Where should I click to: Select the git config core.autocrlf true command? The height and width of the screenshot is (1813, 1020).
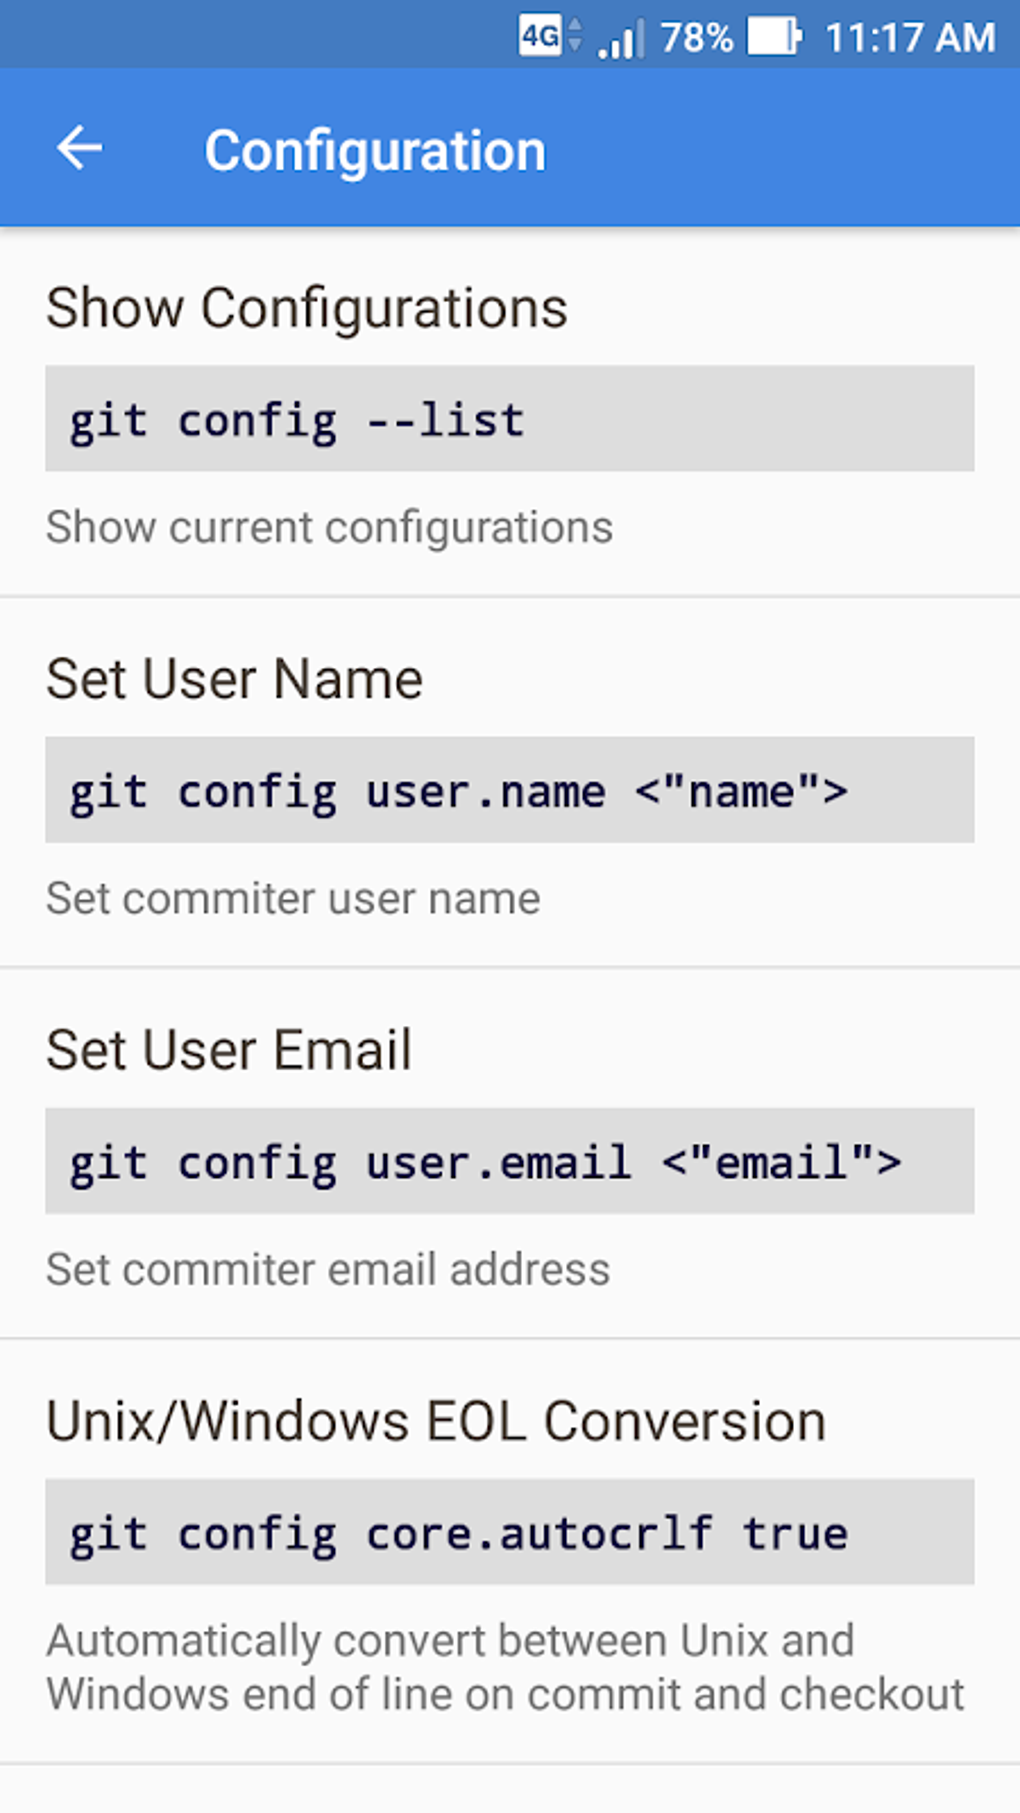(x=509, y=1532)
